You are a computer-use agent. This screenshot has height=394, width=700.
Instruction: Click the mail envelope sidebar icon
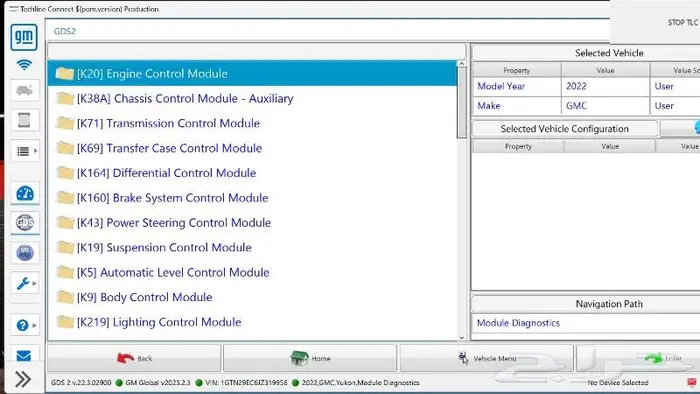coord(24,356)
